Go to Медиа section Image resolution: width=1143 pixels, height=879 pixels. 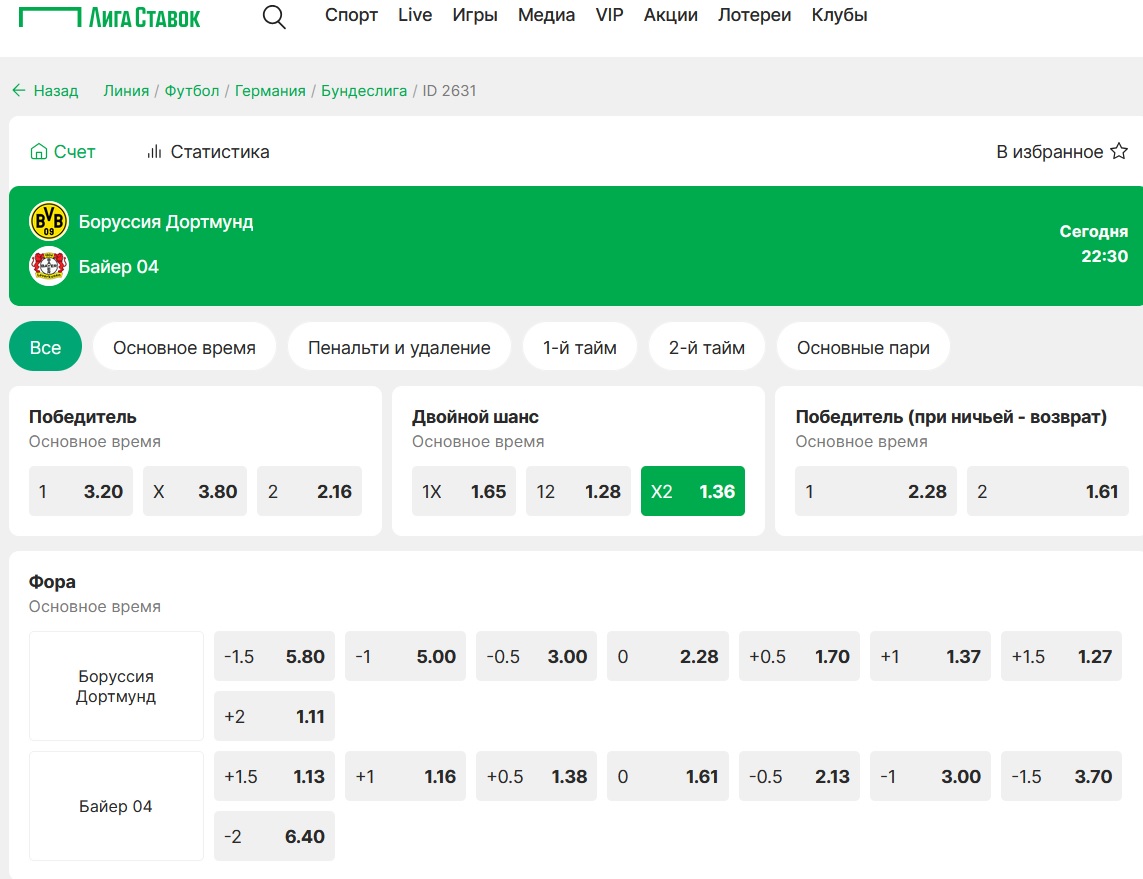point(546,15)
